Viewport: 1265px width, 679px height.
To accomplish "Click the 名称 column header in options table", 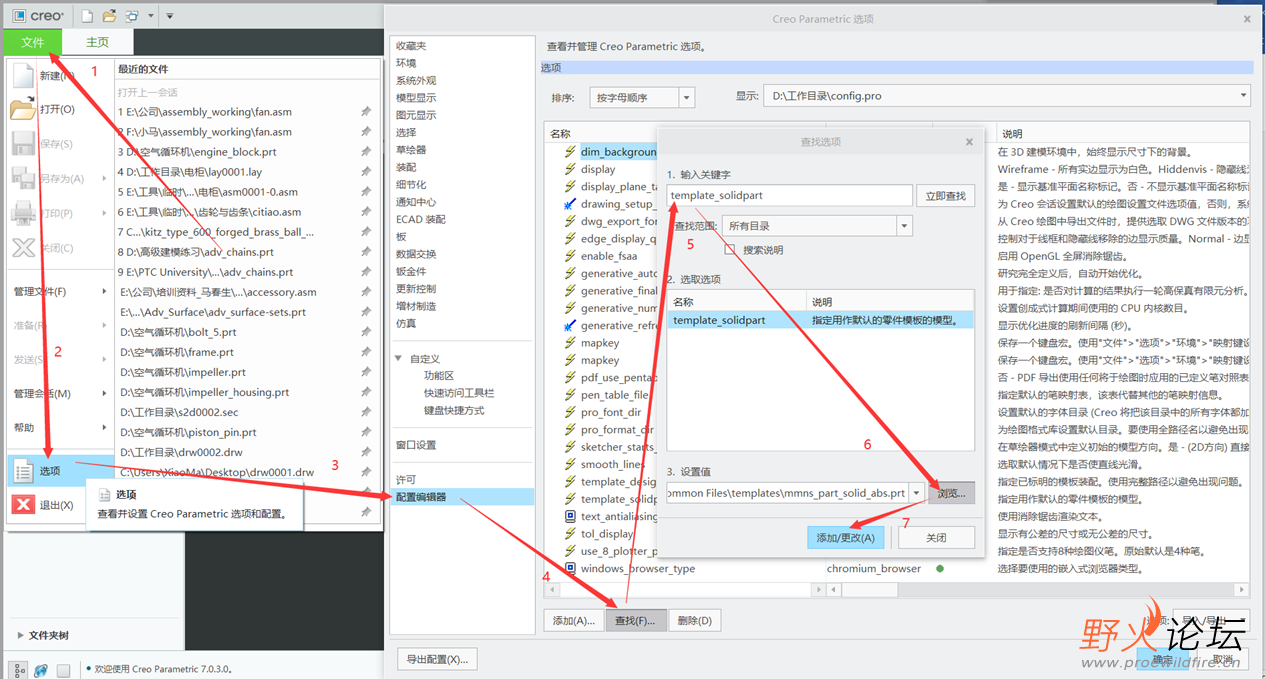I will (x=560, y=134).
